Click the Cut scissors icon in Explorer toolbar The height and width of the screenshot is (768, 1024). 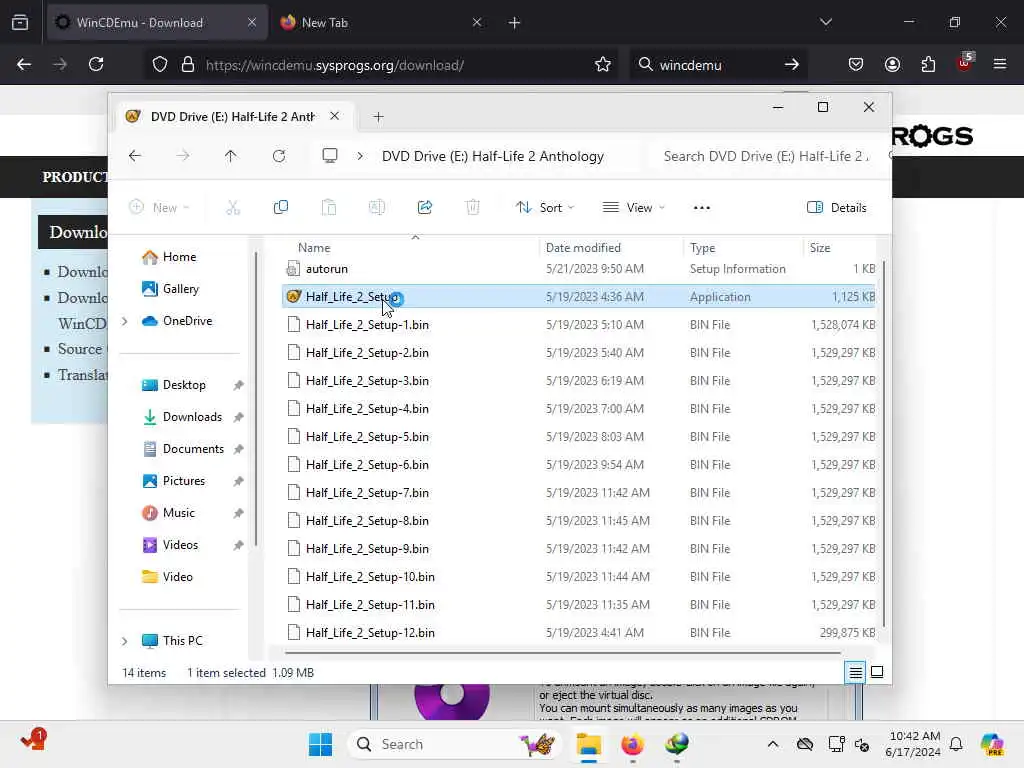coord(233,208)
